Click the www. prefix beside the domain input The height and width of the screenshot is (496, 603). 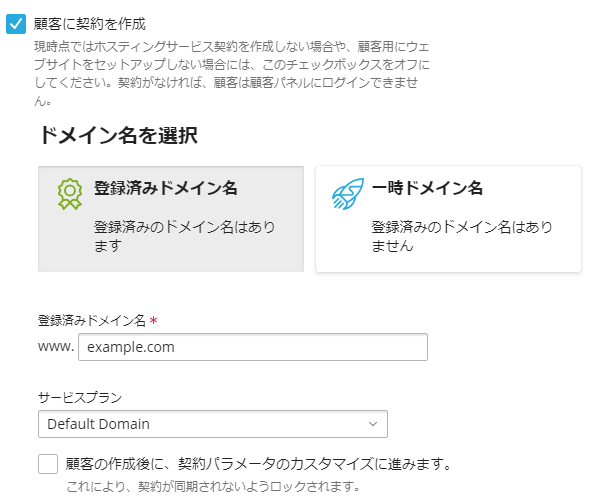[55, 347]
